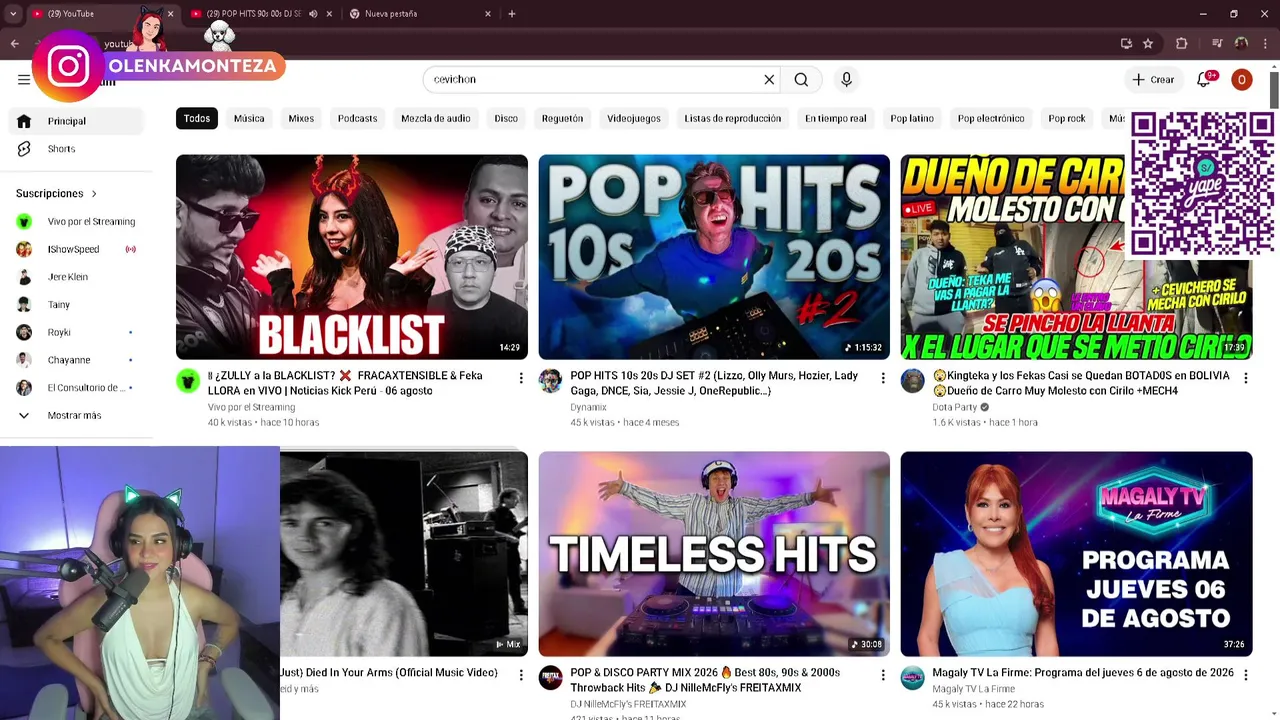
Task: Open the browser tab search dropdown
Action: pos(13,14)
